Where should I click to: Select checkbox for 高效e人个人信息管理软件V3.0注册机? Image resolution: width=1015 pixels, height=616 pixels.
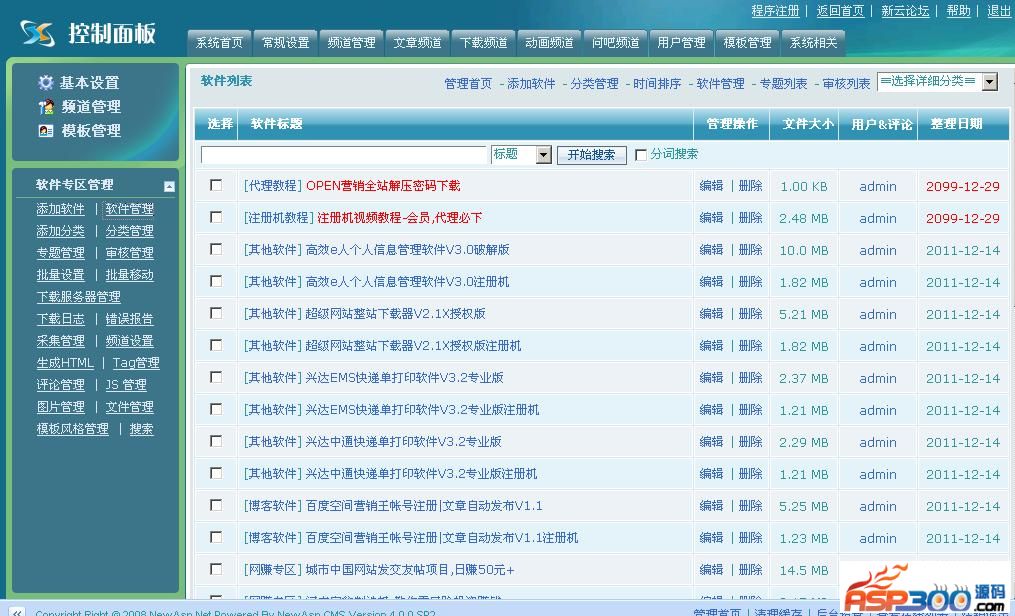[216, 281]
